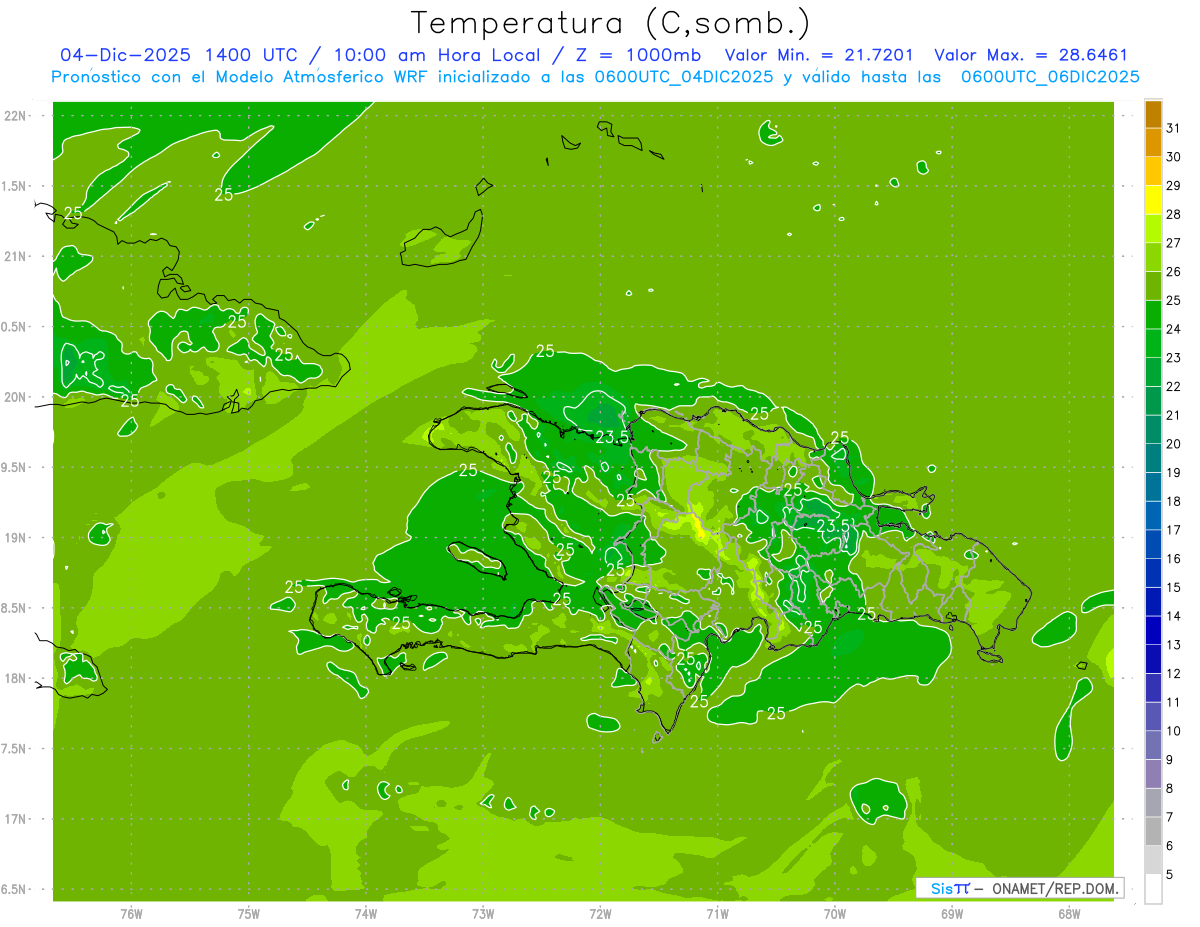Click legend swatch between 30 and 31
This screenshot has height=927, width=1200.
click(1153, 142)
